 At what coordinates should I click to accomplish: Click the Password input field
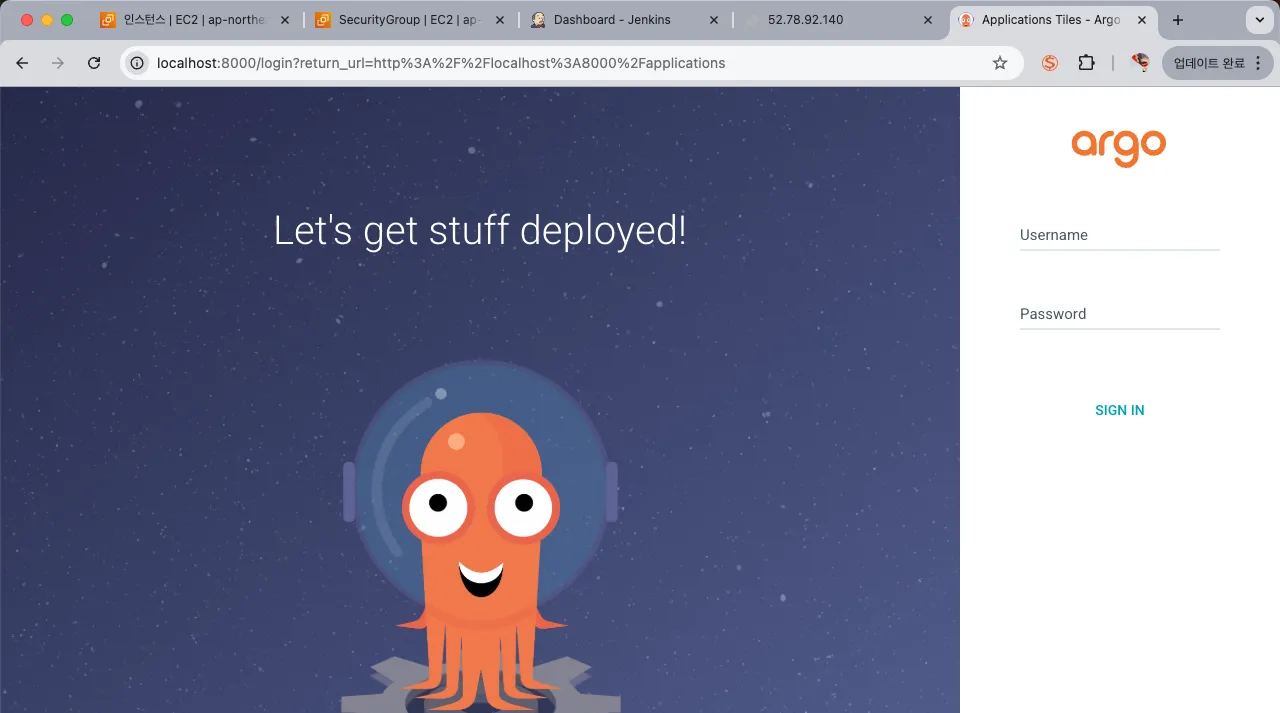pyautogui.click(x=1120, y=315)
